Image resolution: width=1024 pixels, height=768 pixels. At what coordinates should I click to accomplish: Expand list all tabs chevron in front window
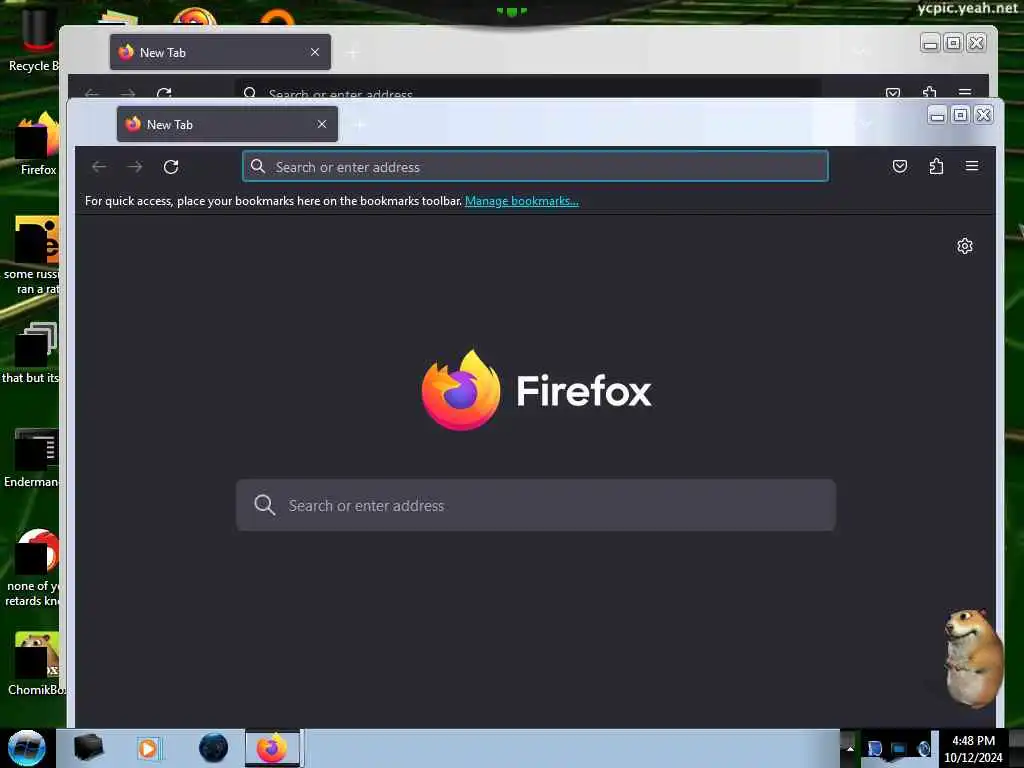click(x=866, y=124)
